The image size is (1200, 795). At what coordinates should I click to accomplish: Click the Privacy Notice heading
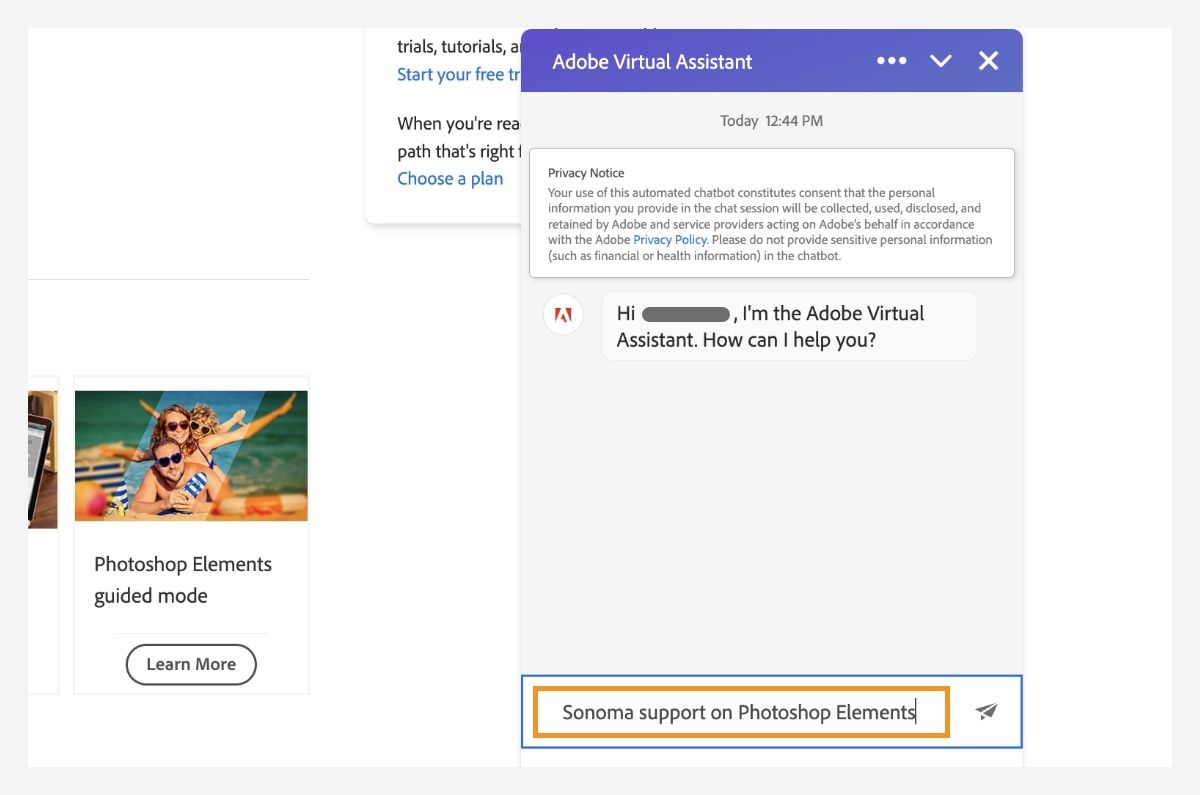(x=586, y=173)
